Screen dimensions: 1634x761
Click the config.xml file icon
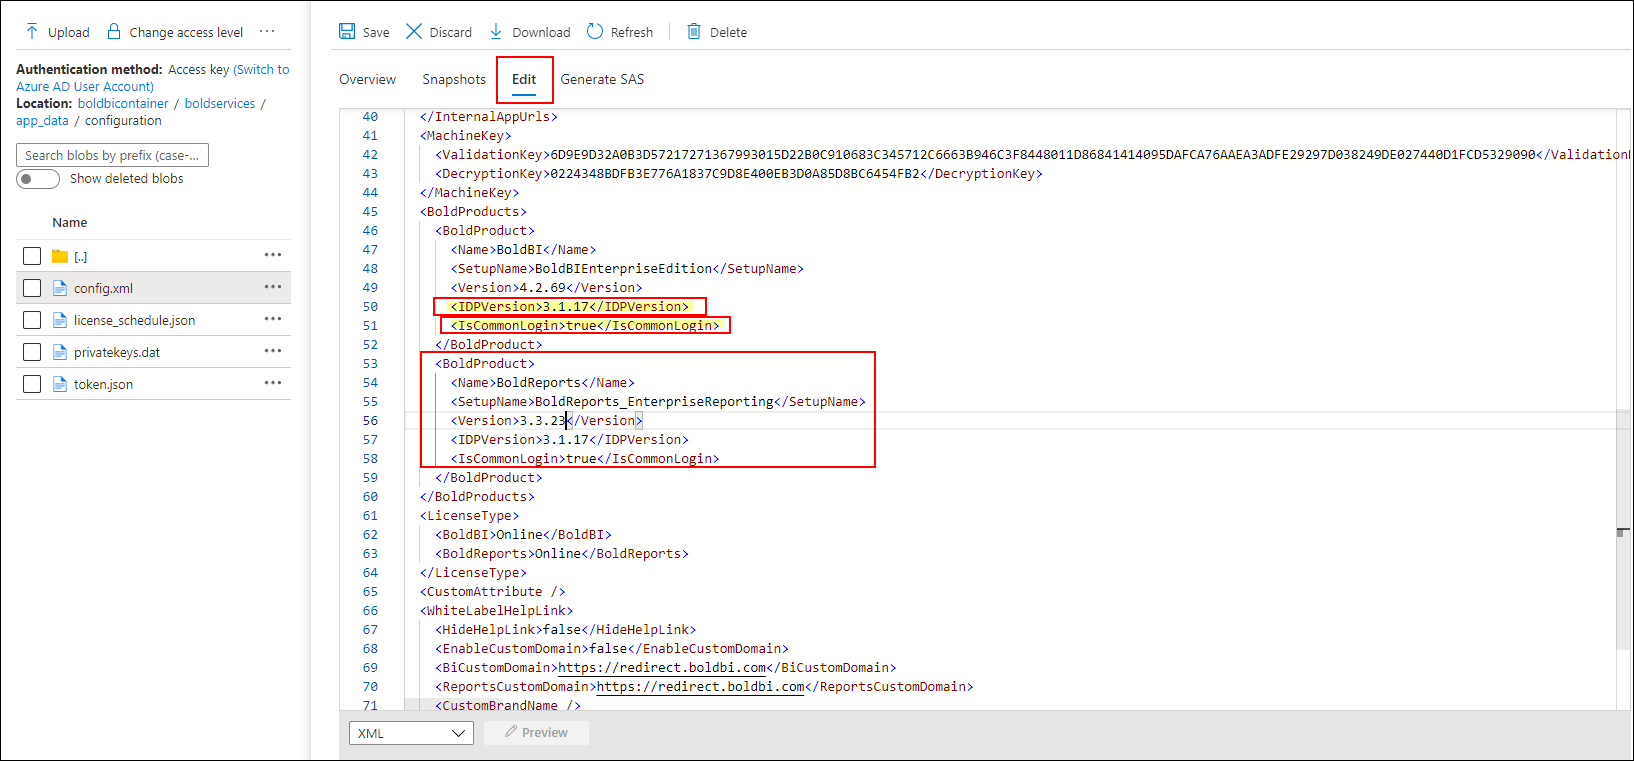(x=60, y=288)
